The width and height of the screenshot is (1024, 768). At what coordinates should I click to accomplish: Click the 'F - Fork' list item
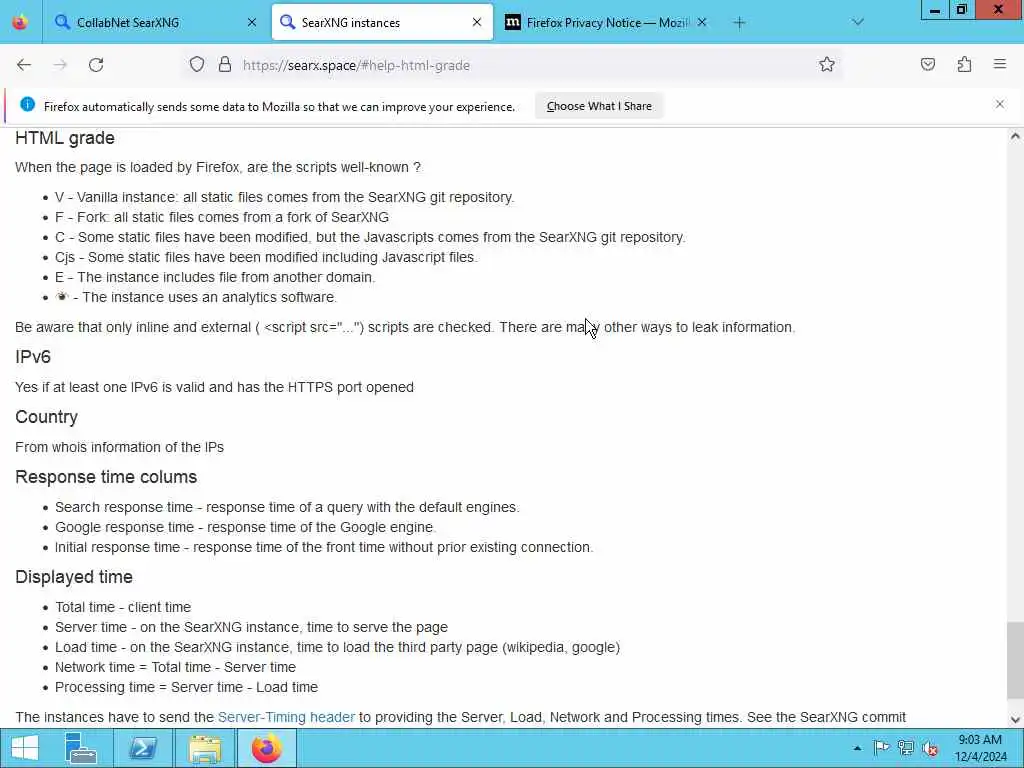222,217
